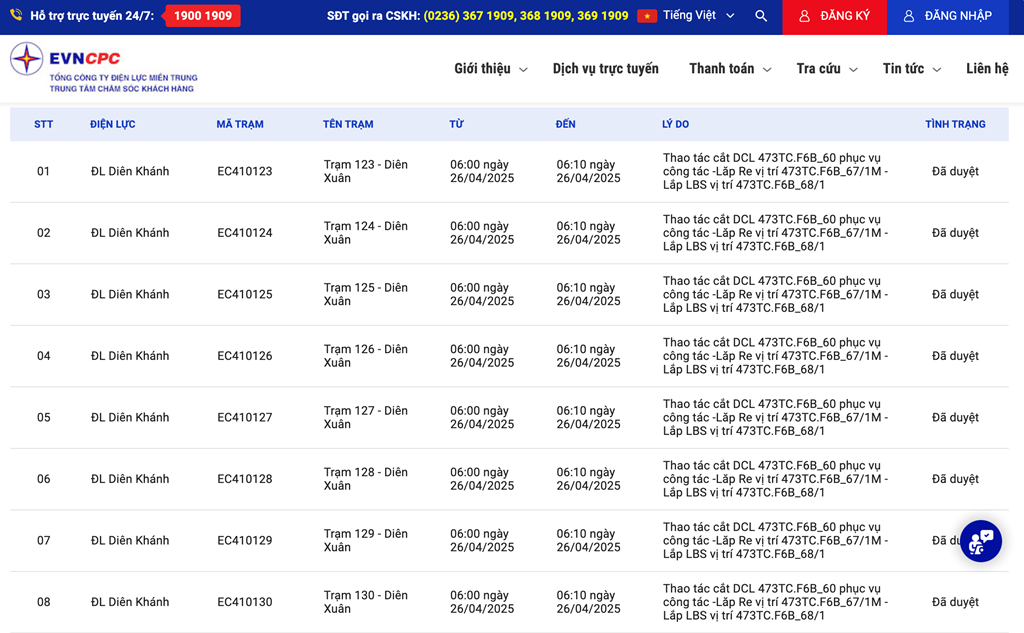Click the LÝ DO column header

pos(675,124)
